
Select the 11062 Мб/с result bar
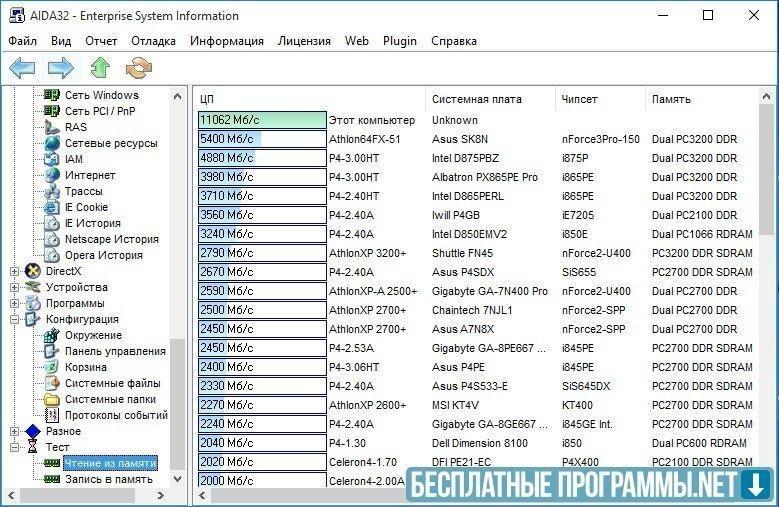coord(262,120)
